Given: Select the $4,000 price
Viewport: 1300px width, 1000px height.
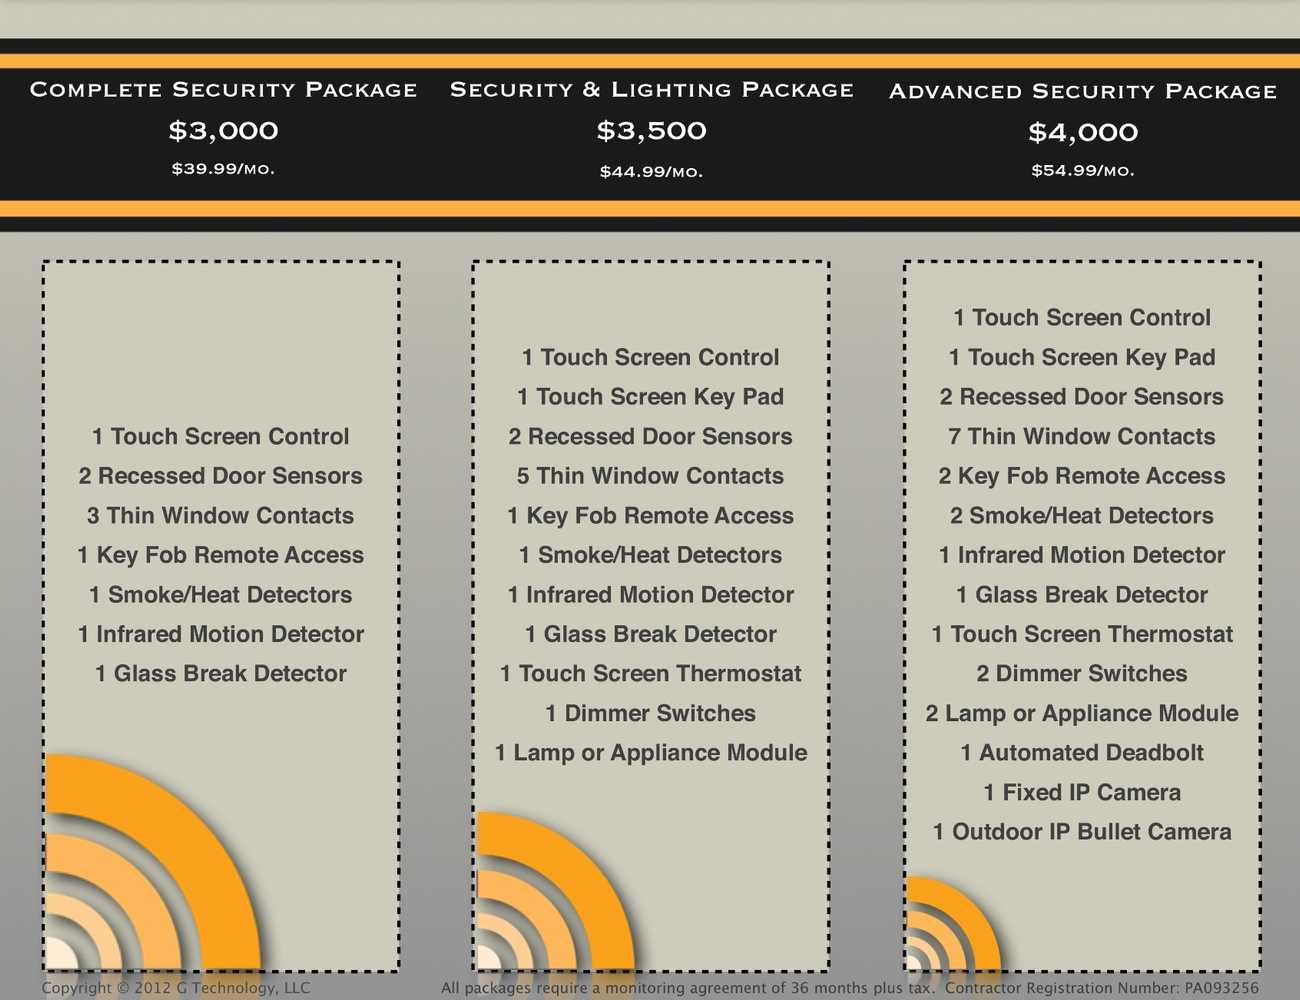Looking at the screenshot, I should click(1083, 132).
